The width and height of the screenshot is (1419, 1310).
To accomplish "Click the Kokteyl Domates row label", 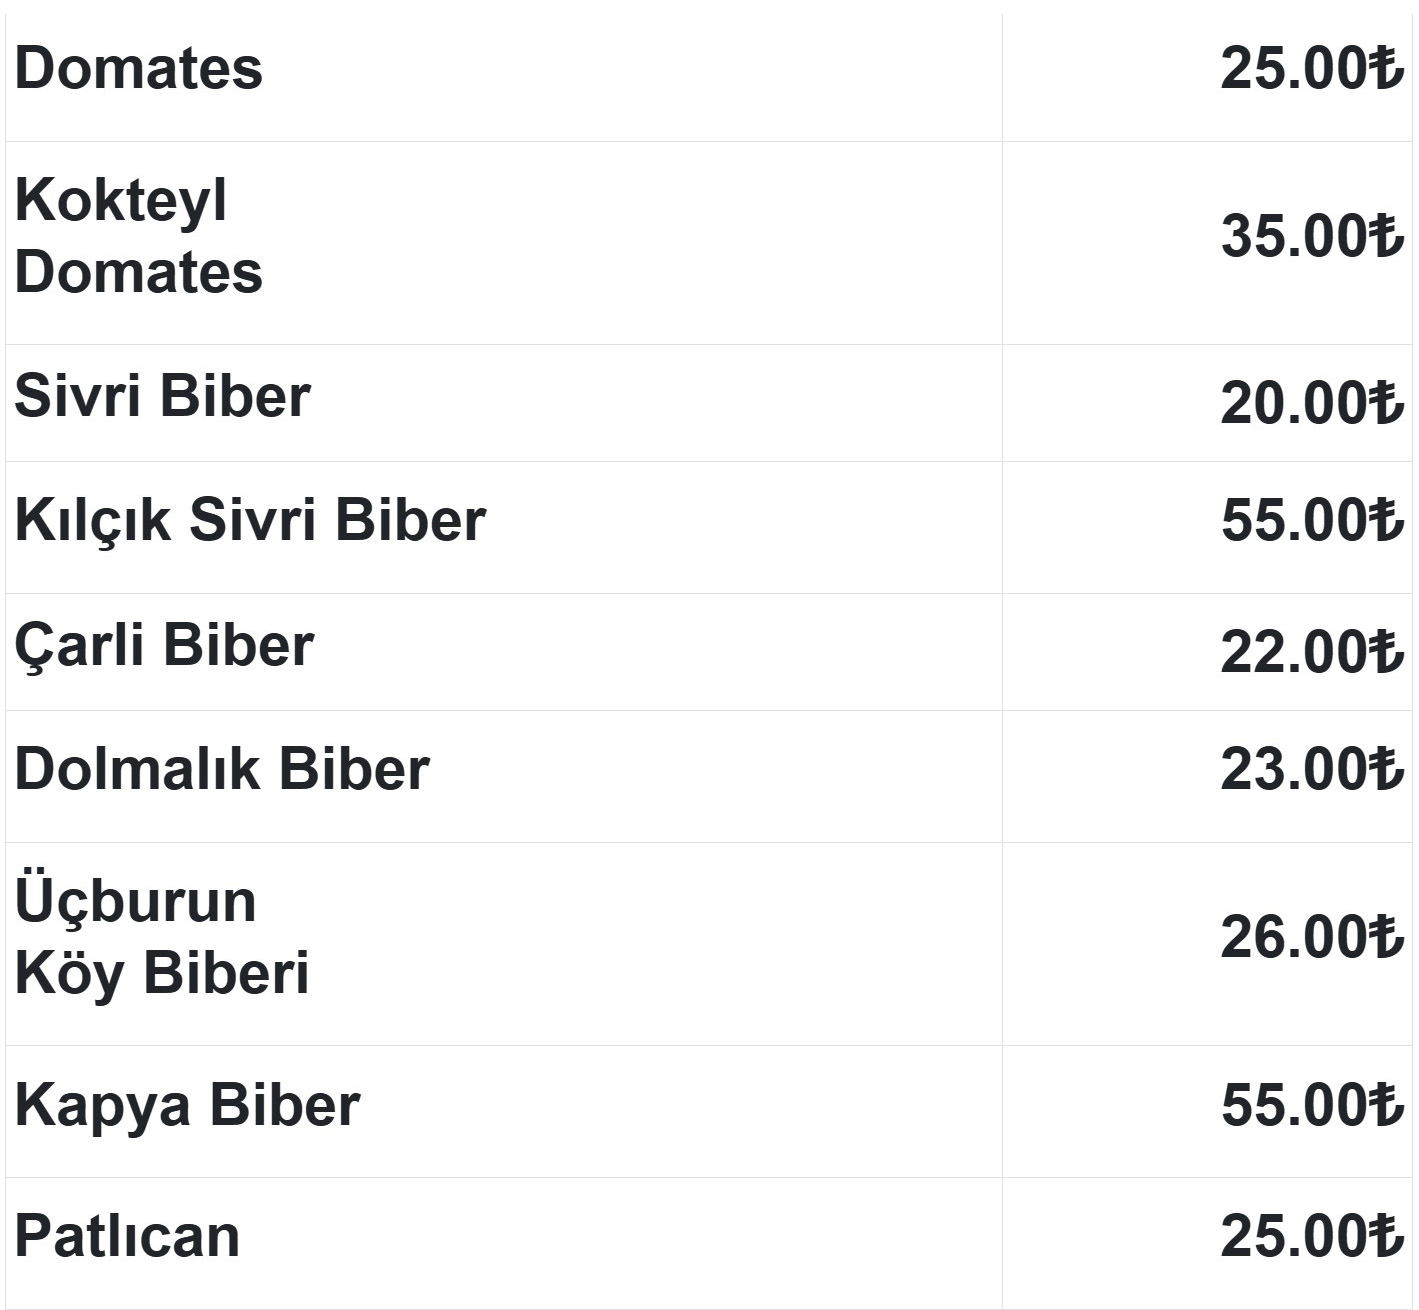I will (x=138, y=236).
